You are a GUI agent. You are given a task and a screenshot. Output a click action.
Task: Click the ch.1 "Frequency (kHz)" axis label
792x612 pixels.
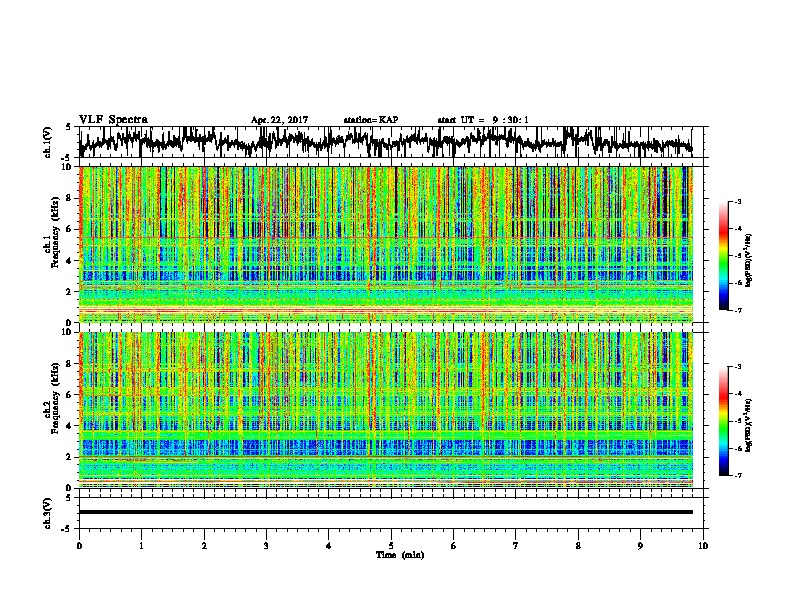coord(55,232)
